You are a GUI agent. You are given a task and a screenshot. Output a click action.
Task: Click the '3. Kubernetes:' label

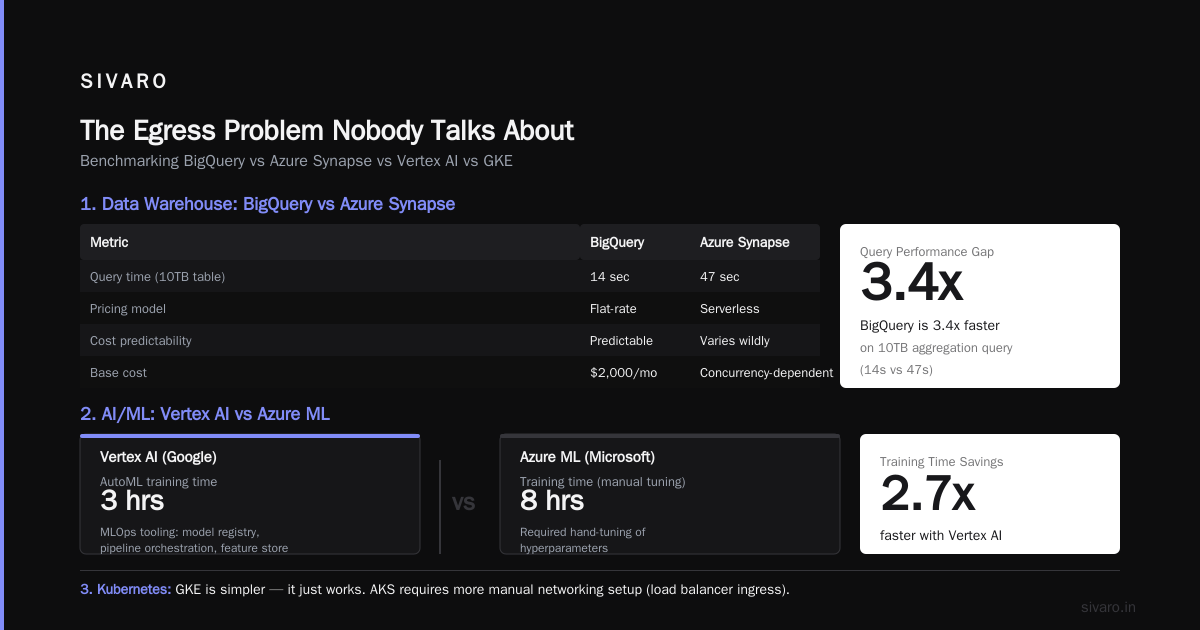point(125,589)
